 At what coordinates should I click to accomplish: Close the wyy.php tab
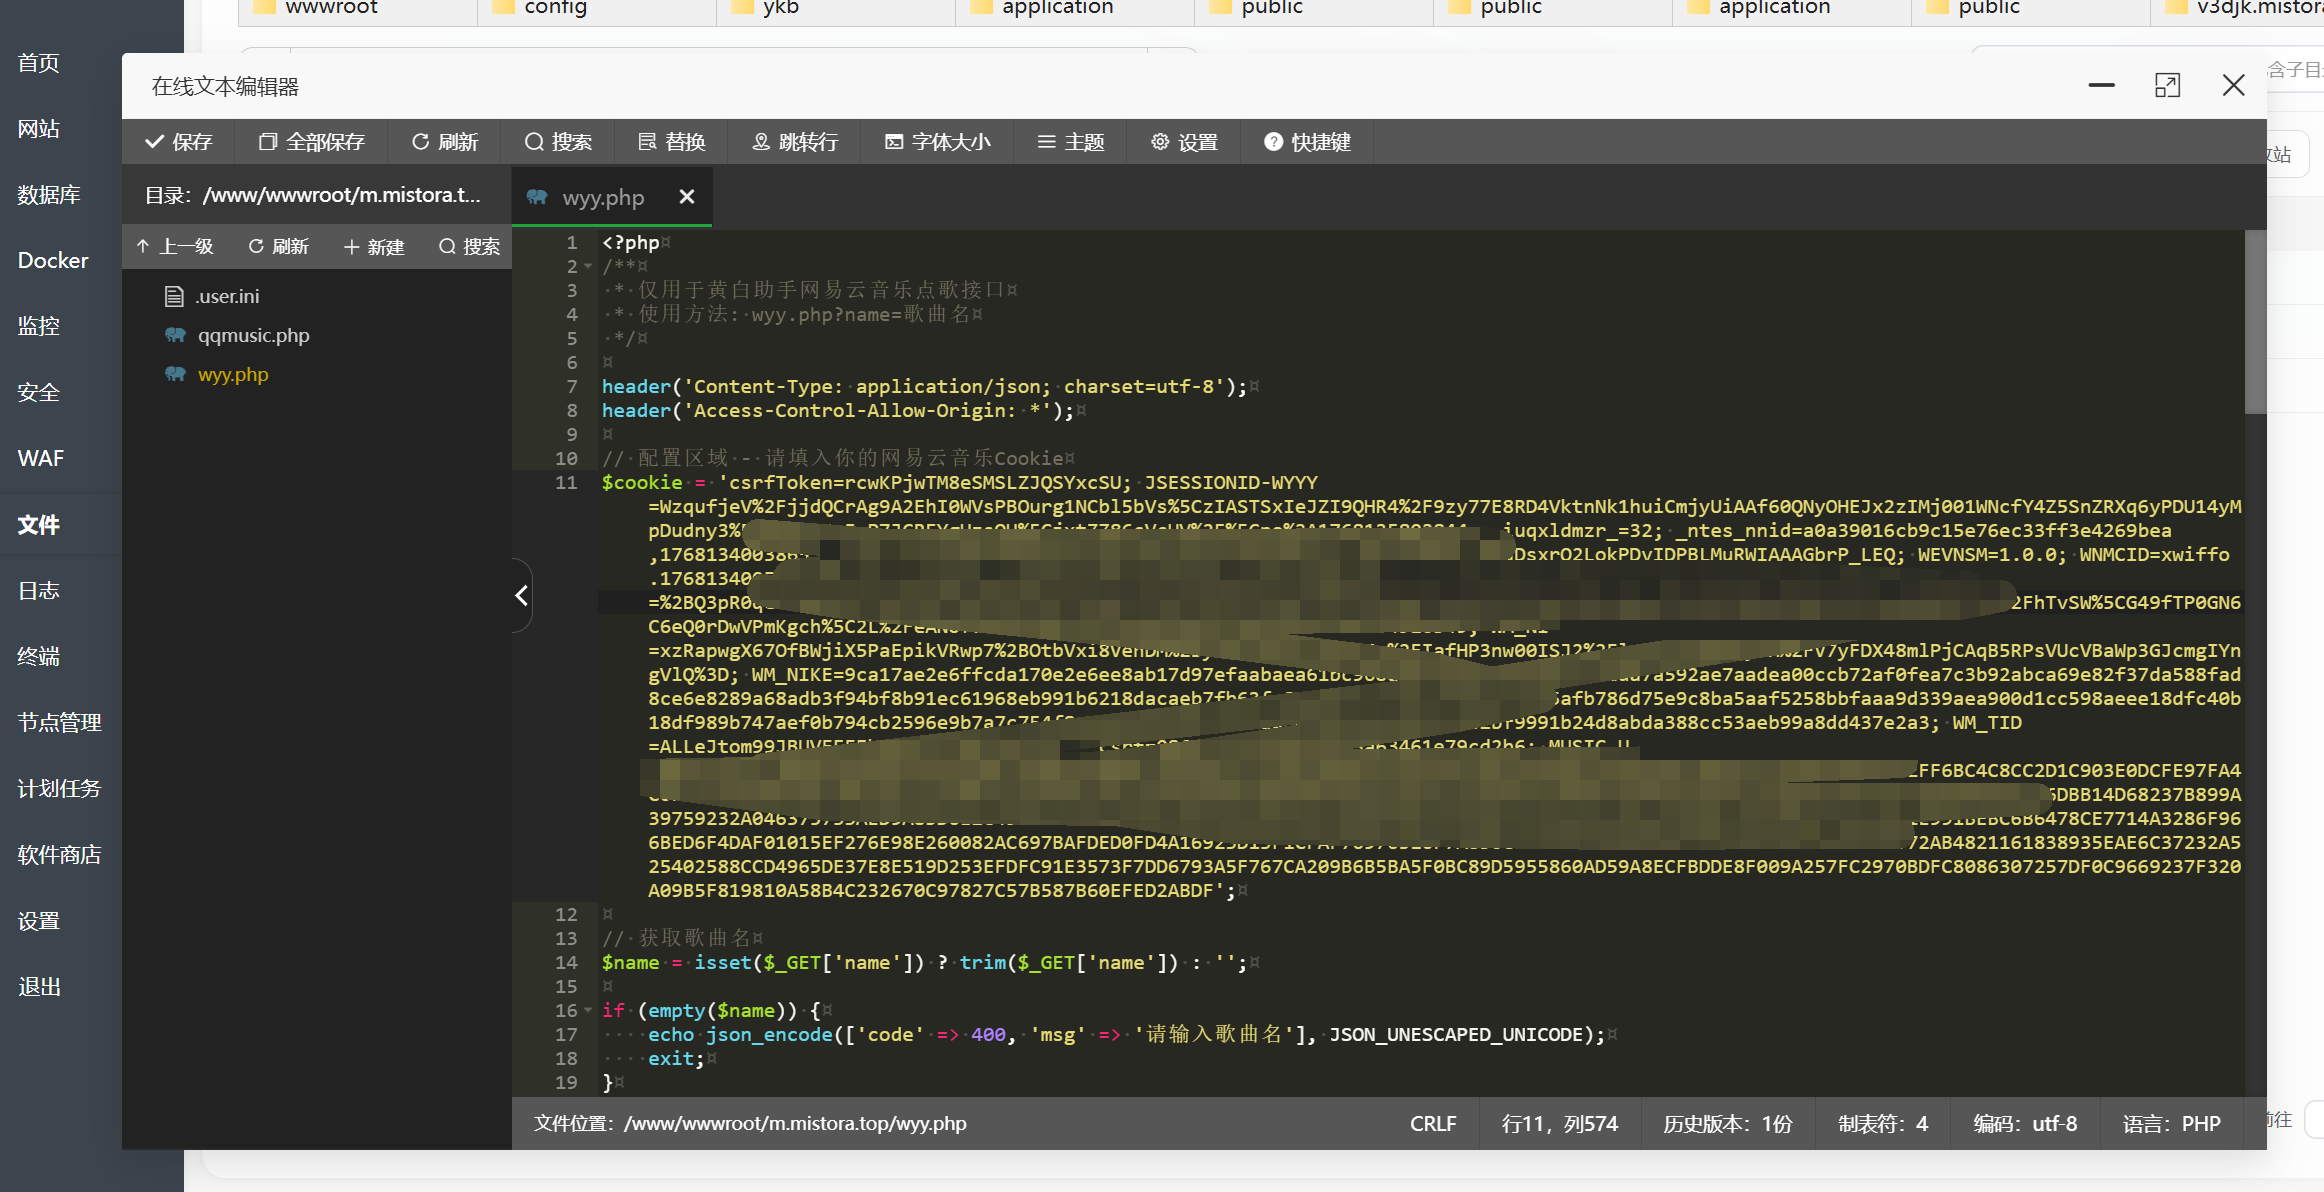[x=687, y=197]
